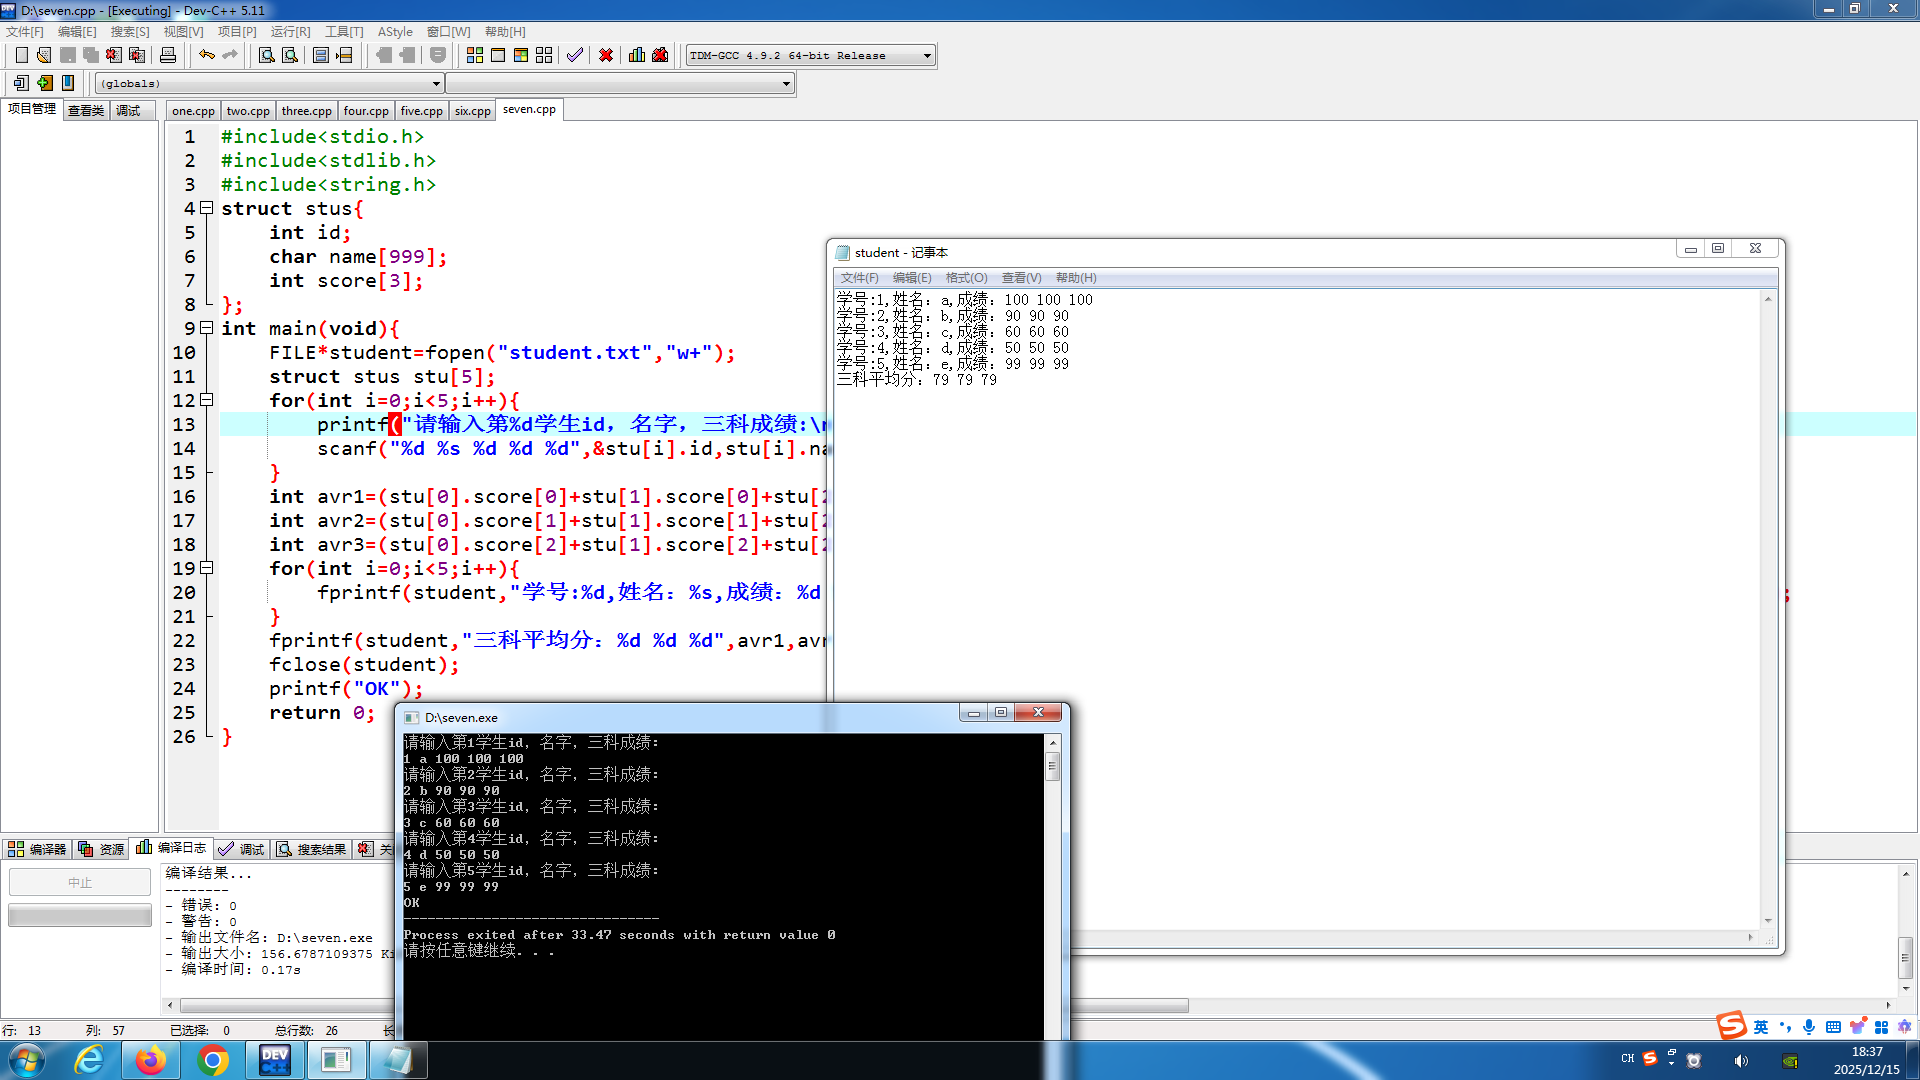Collapse the struct stus fold marker

pyautogui.click(x=207, y=208)
